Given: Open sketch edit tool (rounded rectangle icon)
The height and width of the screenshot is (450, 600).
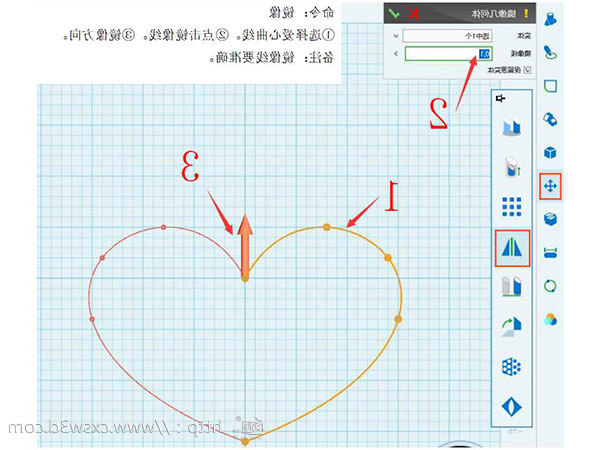Looking at the screenshot, I should [x=550, y=86].
